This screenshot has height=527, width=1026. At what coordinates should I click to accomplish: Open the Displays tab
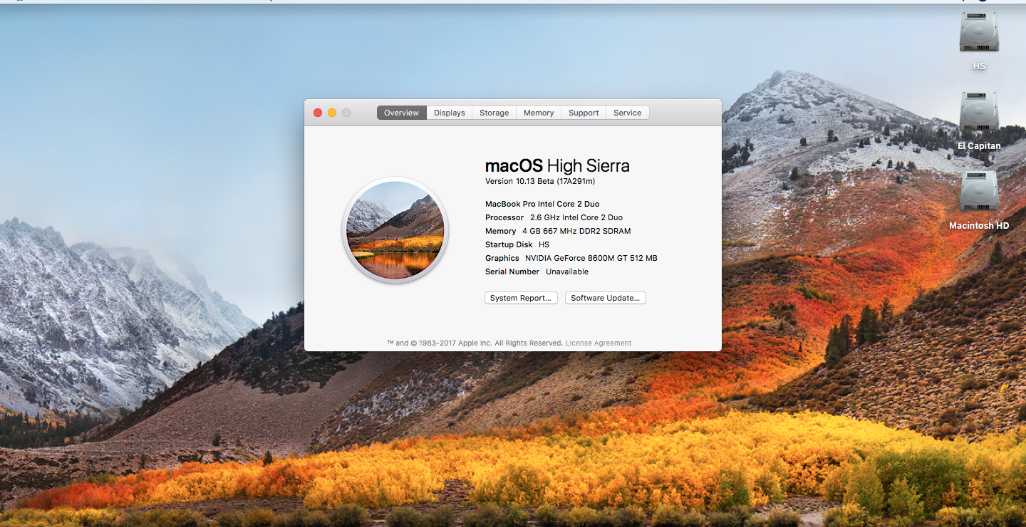click(449, 113)
